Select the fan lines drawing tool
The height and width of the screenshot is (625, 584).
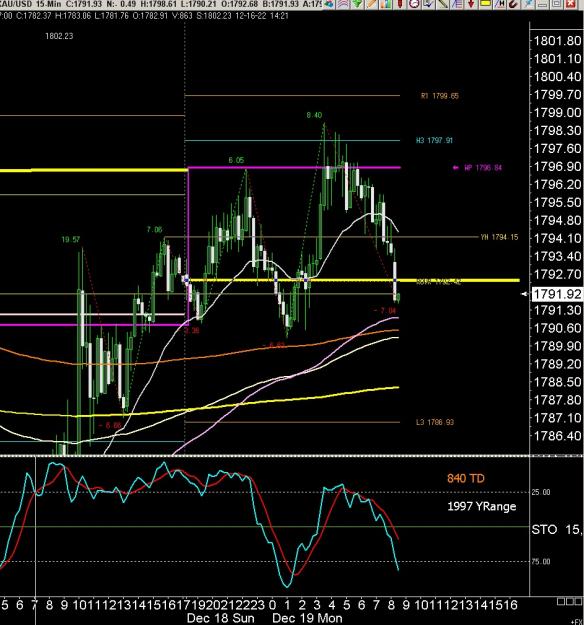click(x=456, y=4)
